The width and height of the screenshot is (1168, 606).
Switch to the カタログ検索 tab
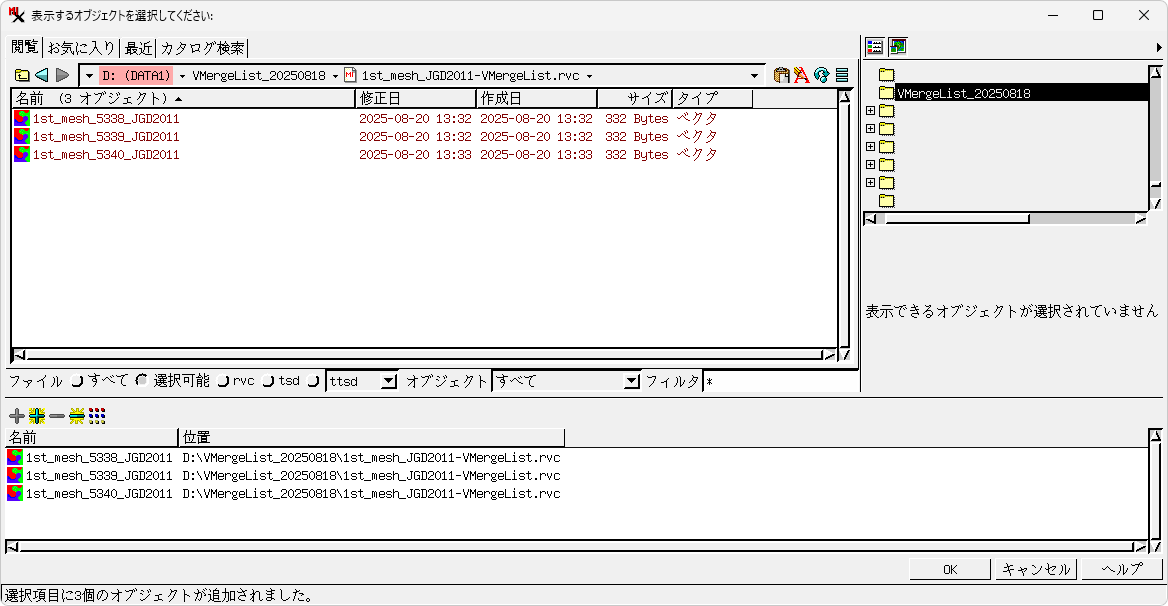pos(202,48)
